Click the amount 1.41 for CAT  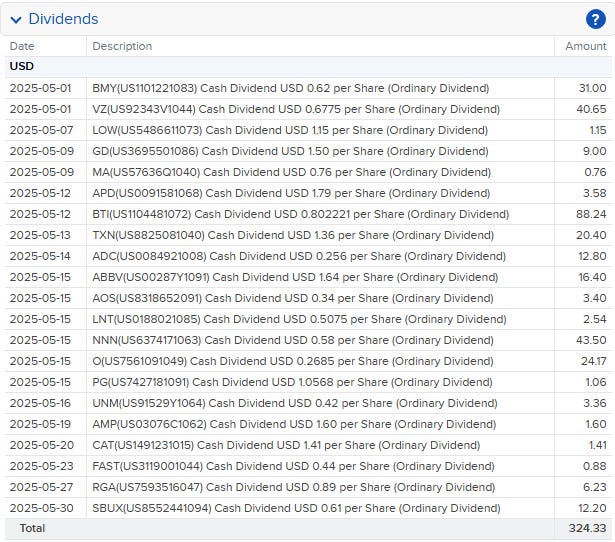597,445
